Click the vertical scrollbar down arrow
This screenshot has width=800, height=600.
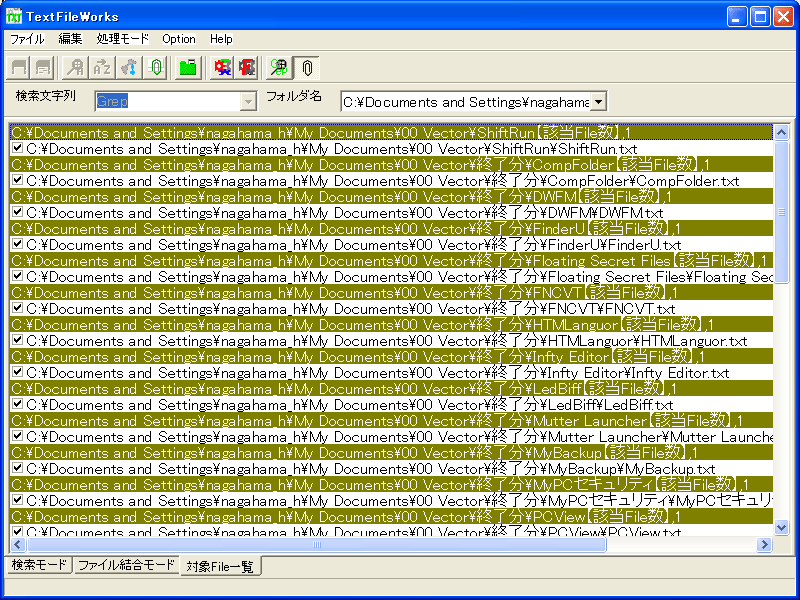781,527
